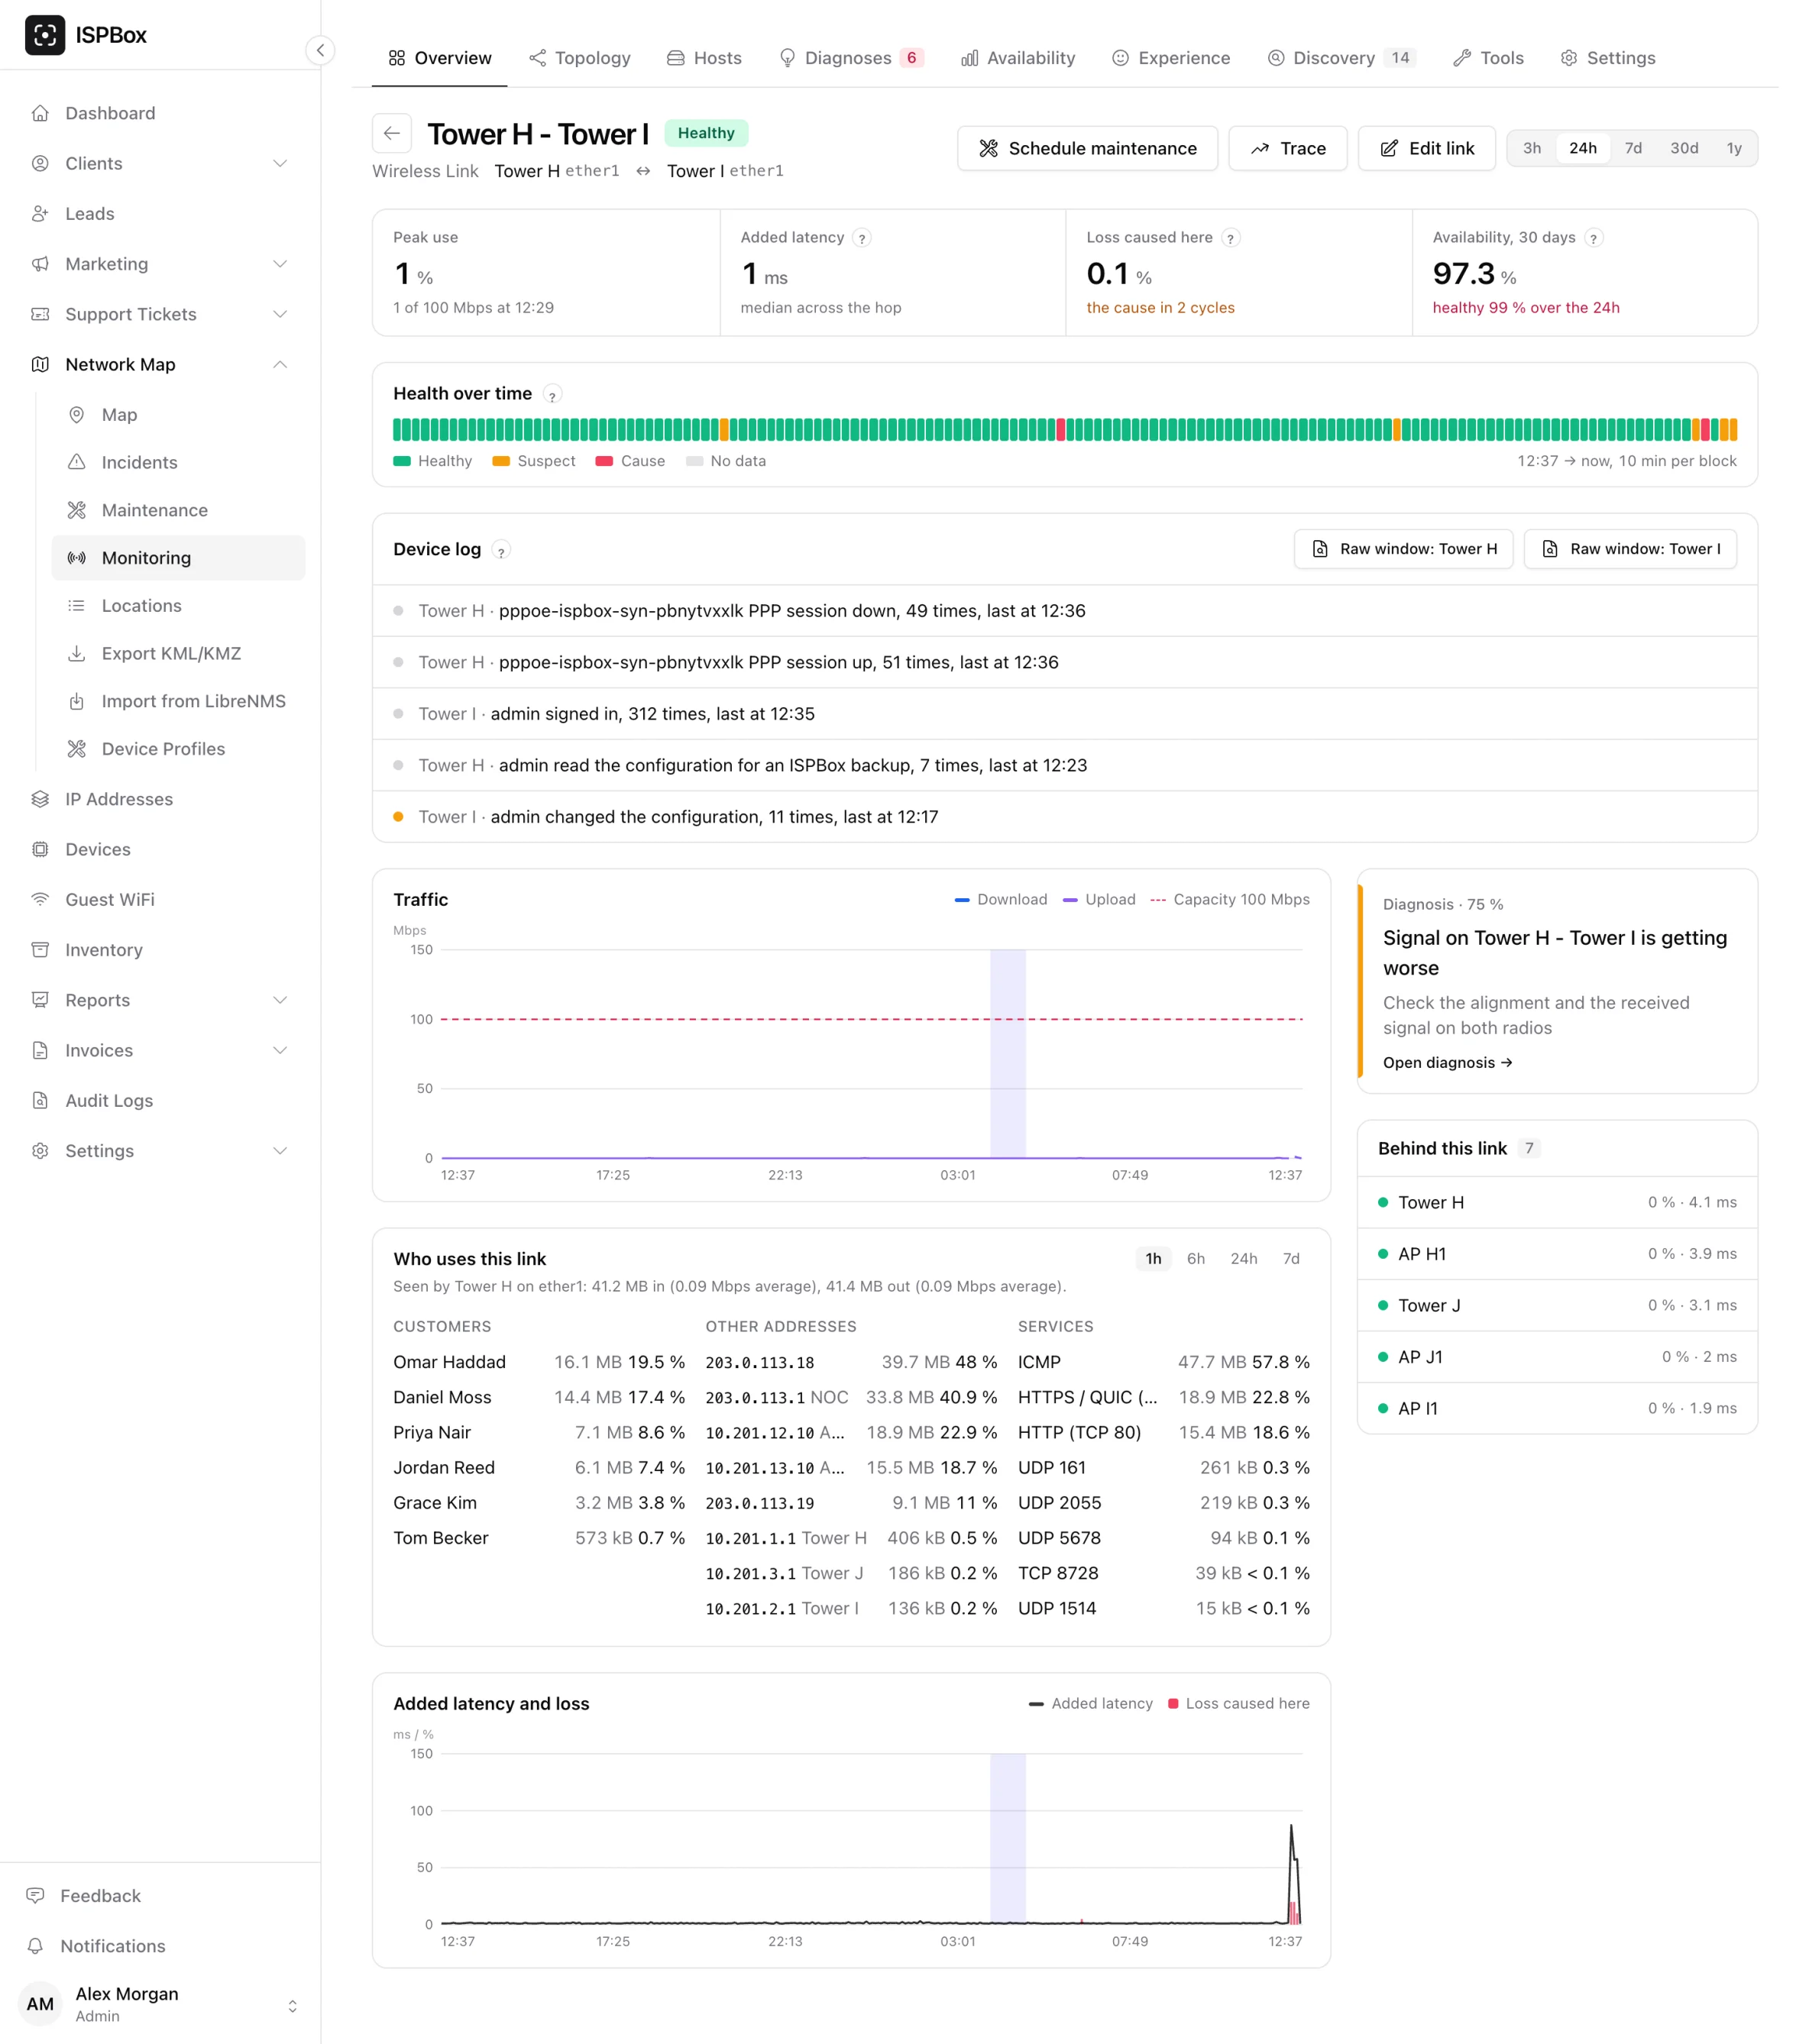Select the 24h header time range
This screenshot has height=2044, width=1809.
tap(1583, 148)
